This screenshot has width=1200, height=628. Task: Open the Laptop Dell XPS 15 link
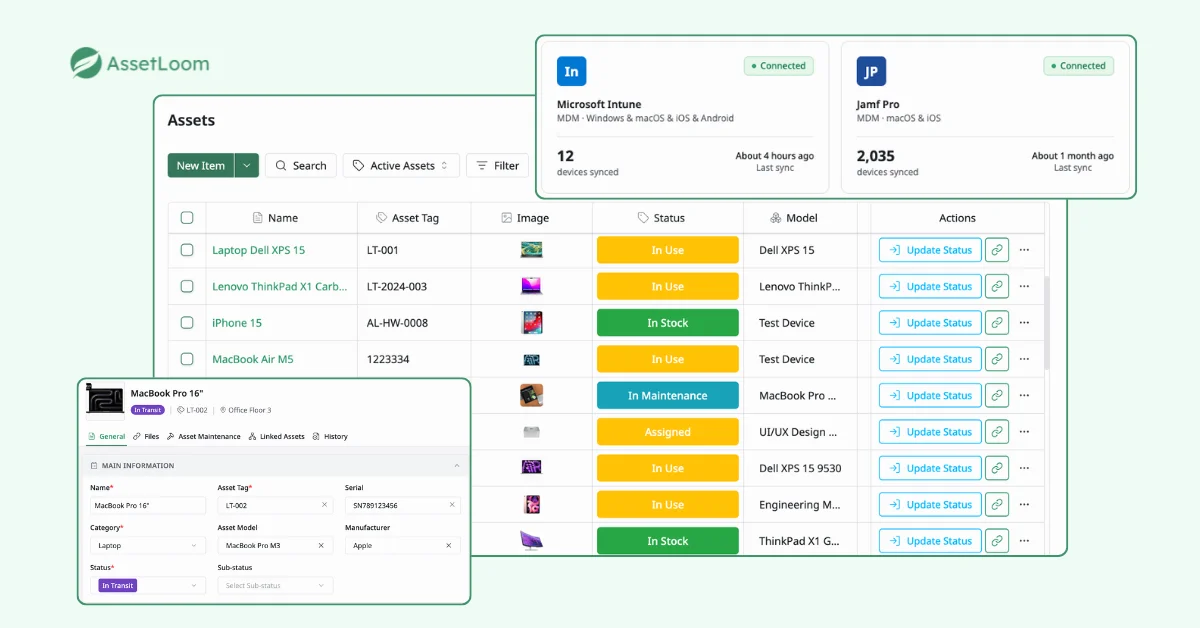click(259, 250)
